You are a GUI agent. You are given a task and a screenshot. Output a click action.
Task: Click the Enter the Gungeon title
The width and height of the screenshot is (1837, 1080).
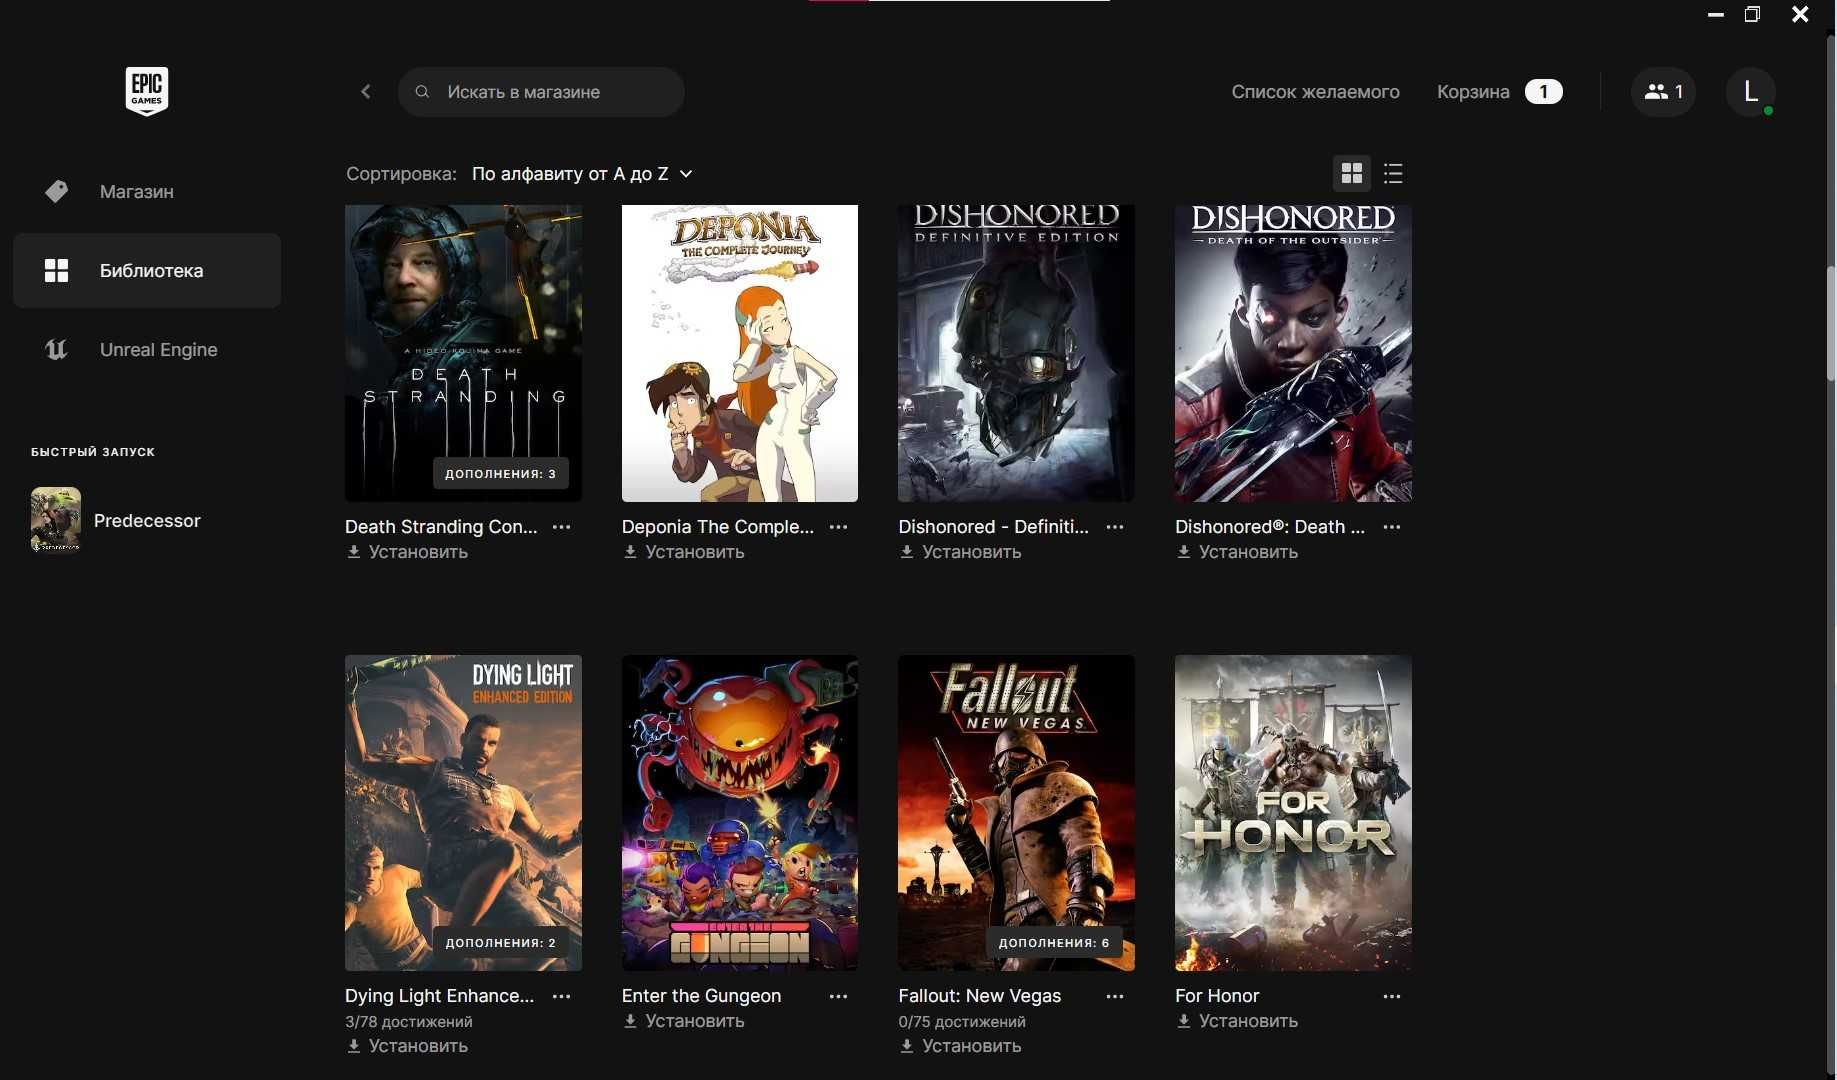701,996
